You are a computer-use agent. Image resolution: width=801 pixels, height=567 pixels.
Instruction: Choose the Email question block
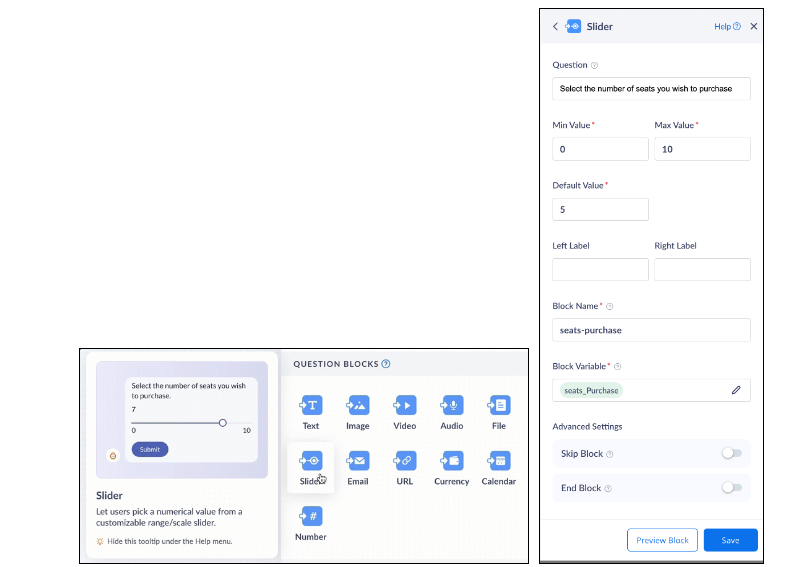point(357,461)
